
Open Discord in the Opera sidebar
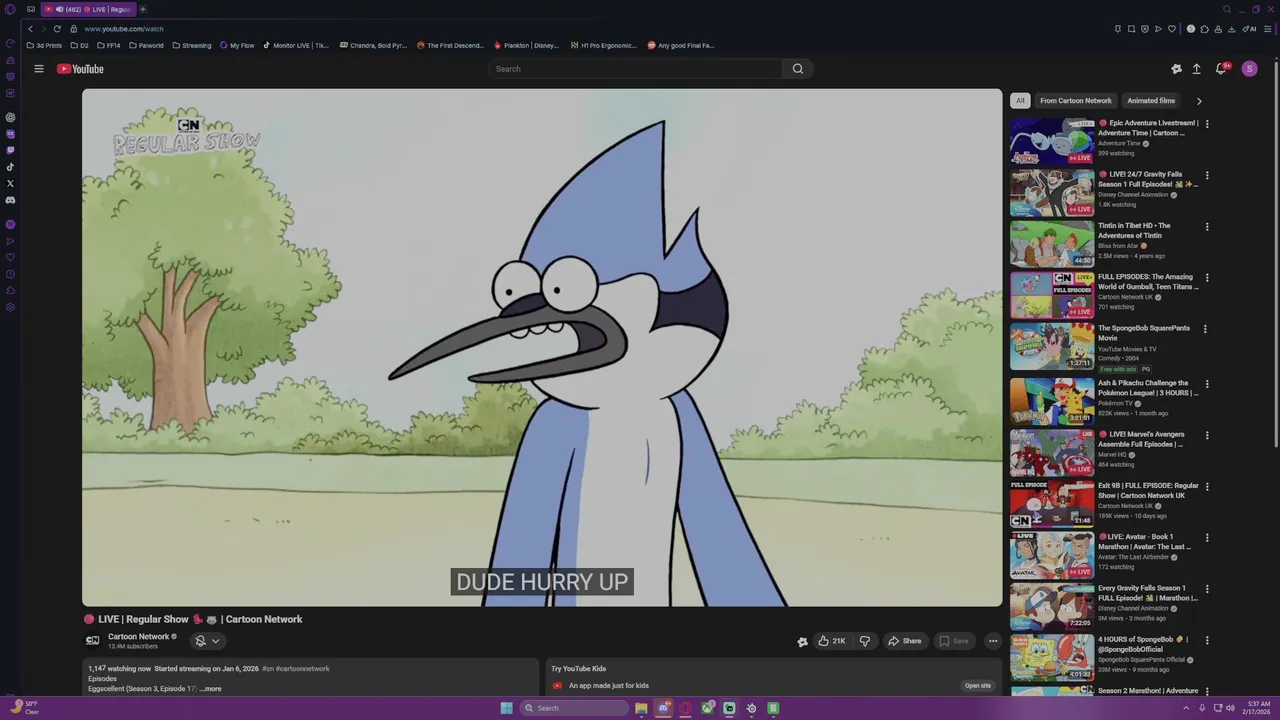coord(10,200)
